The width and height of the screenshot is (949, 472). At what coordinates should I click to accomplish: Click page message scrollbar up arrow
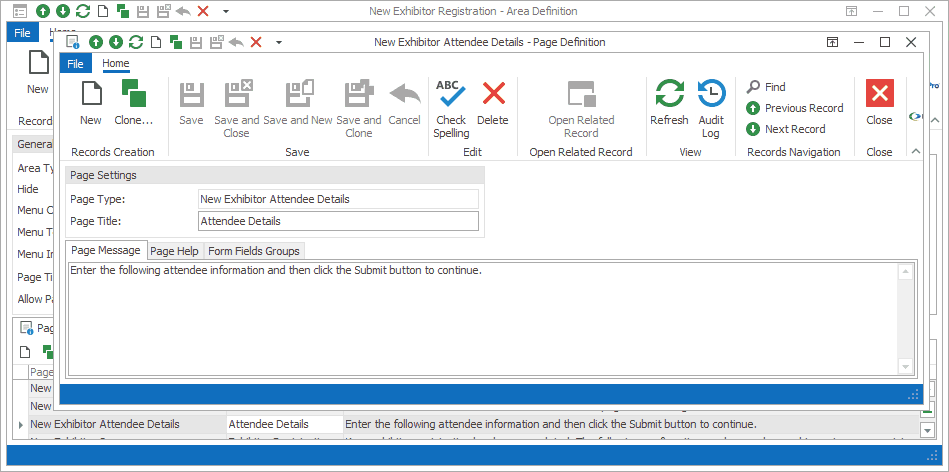pos(905,272)
